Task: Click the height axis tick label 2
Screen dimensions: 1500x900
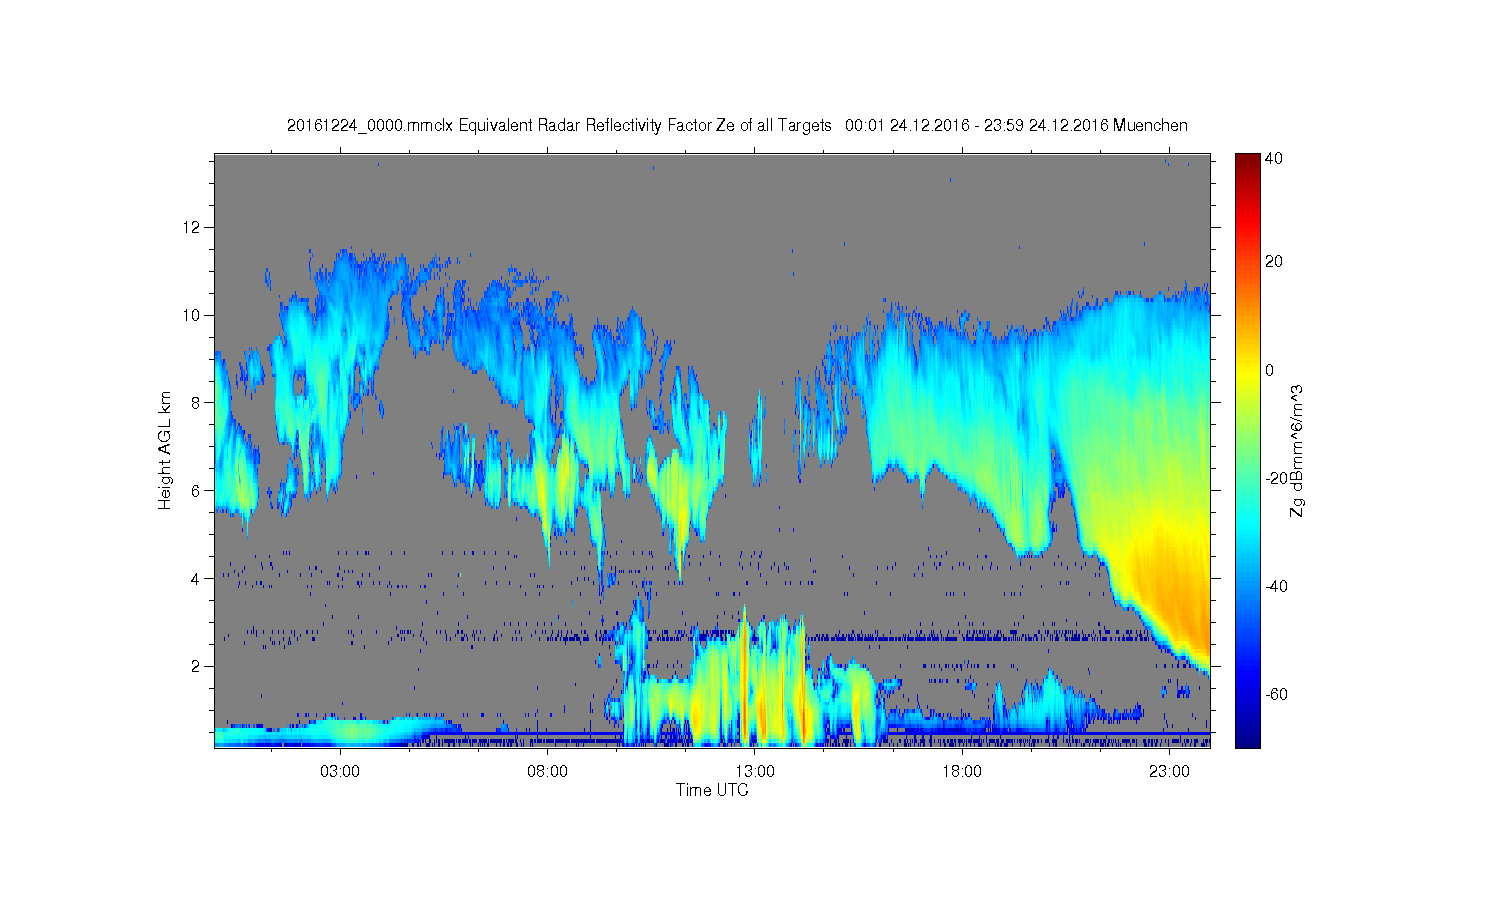Action: 196,666
